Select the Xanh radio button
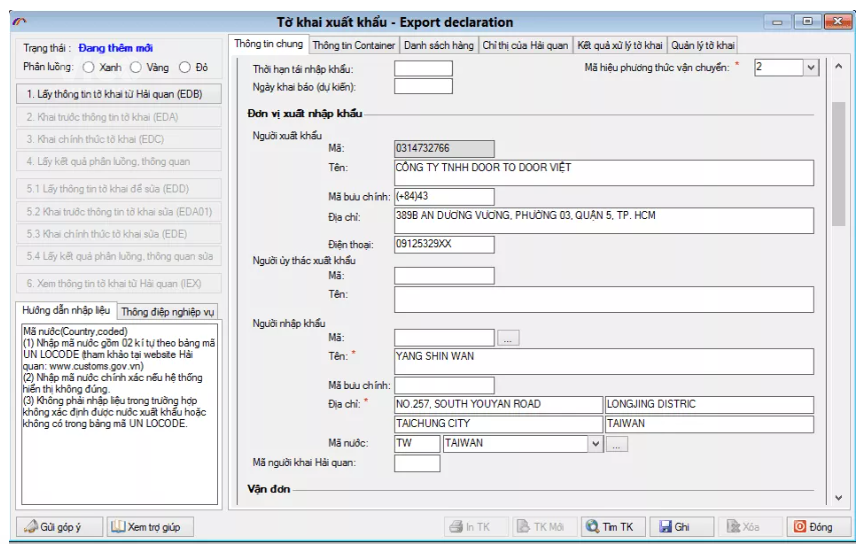The image size is (867, 544). click(88, 67)
